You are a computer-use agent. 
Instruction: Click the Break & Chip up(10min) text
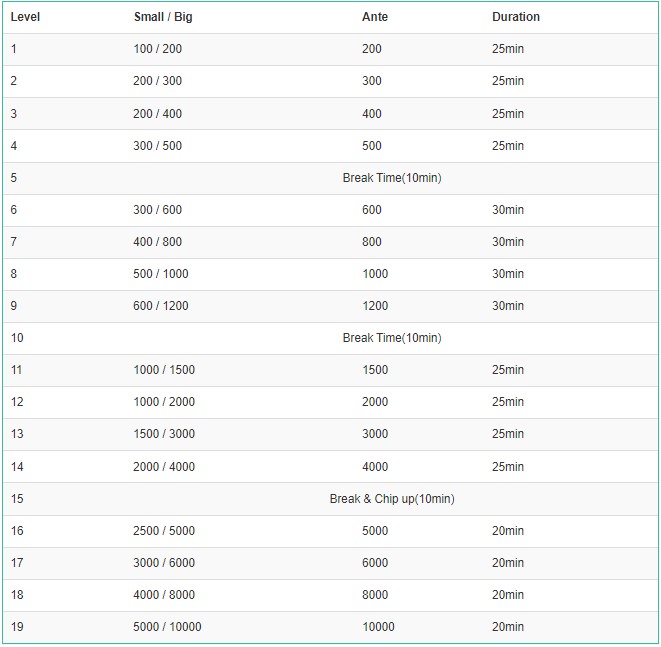(392, 499)
